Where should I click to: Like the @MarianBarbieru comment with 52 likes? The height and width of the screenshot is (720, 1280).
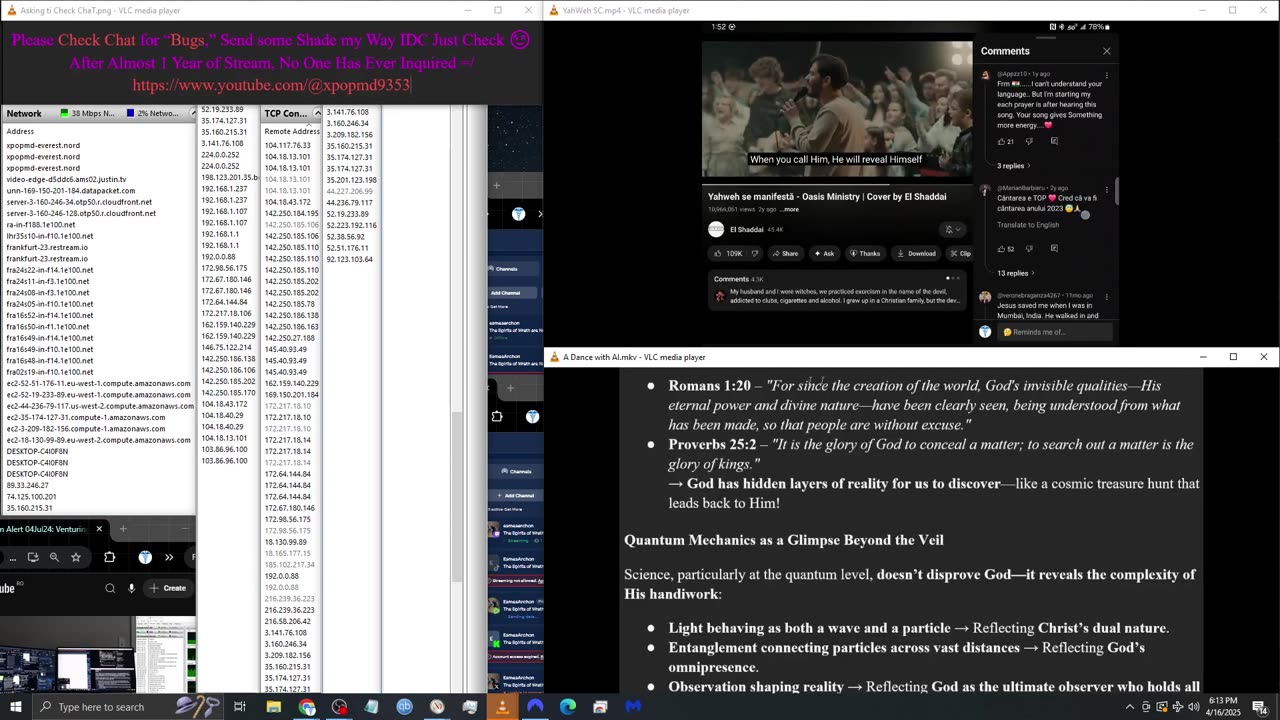pos(1001,249)
